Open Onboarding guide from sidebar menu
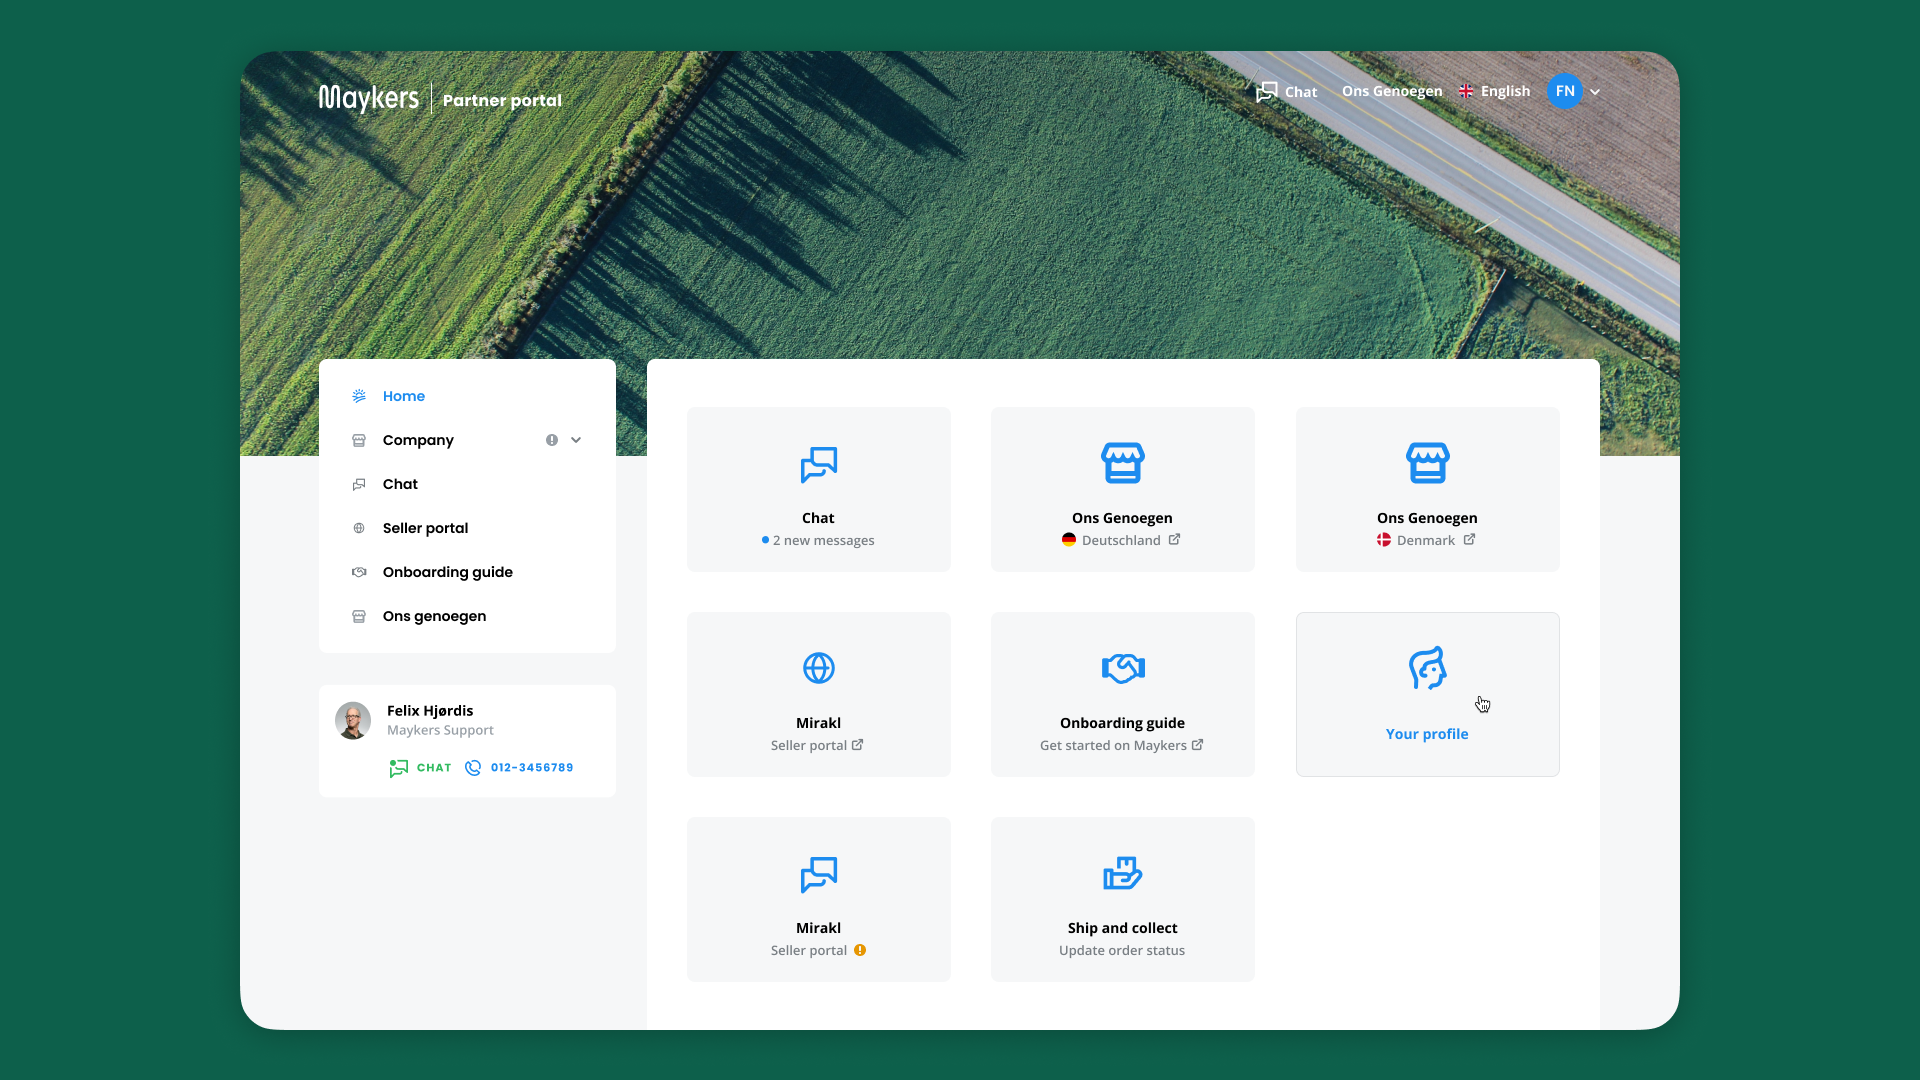 (447, 572)
